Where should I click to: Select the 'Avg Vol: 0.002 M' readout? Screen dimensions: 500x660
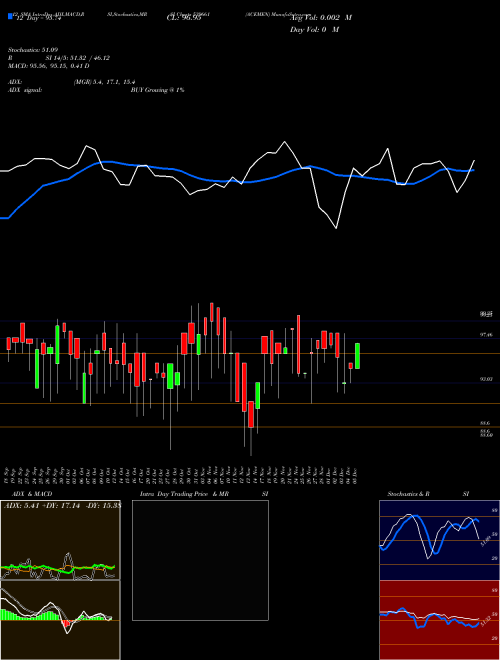click(321, 18)
